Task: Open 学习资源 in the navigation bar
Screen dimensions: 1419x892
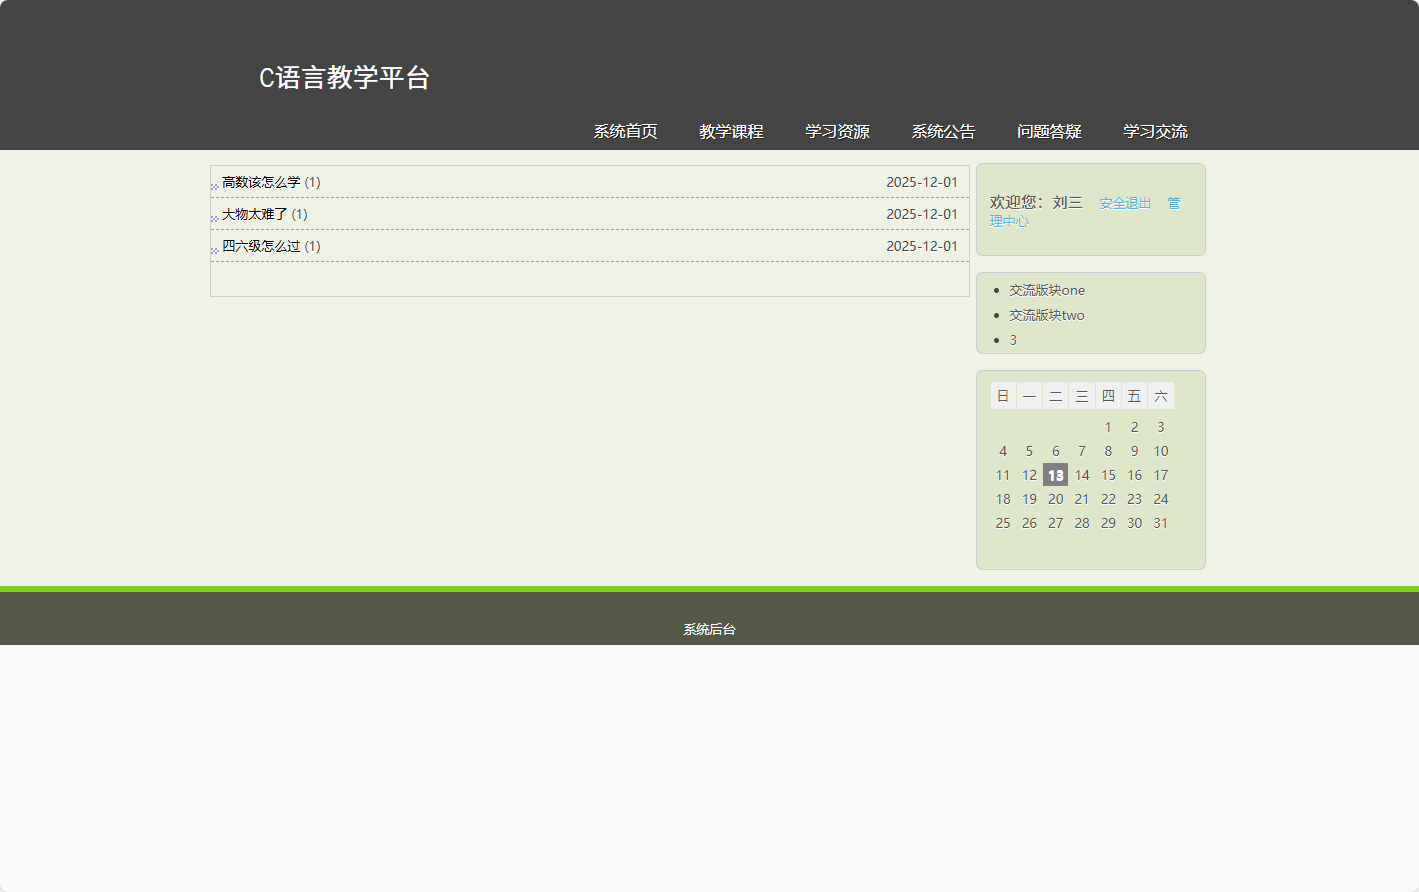Action: [837, 131]
